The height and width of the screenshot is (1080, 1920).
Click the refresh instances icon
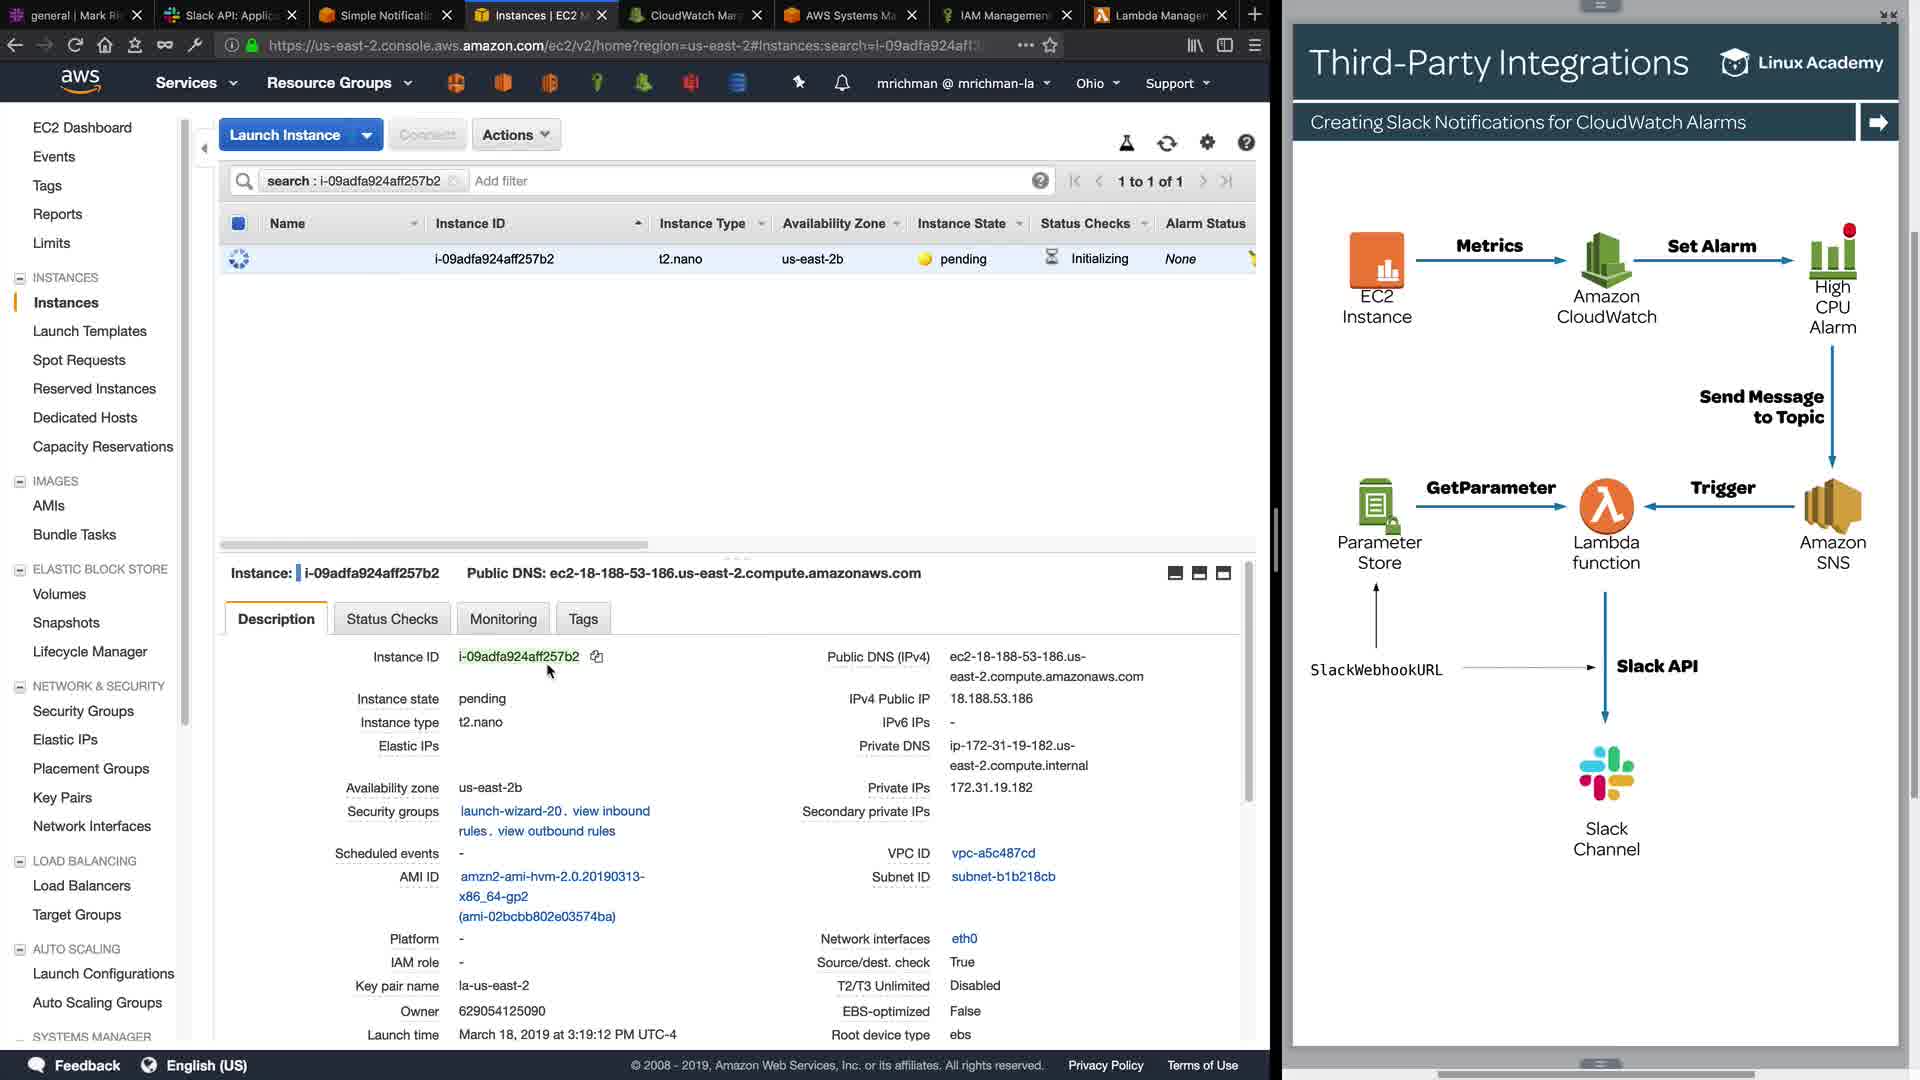[x=1166, y=143]
